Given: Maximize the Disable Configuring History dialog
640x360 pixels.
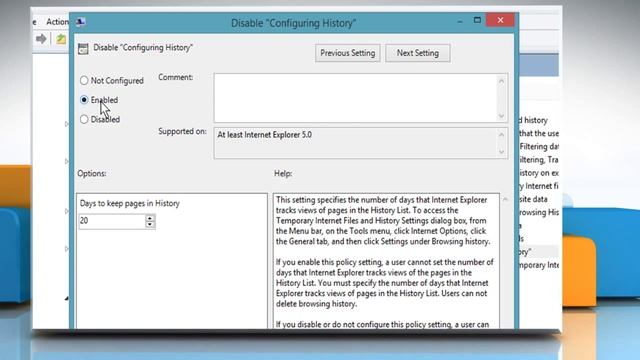Looking at the screenshot, I should [x=477, y=20].
